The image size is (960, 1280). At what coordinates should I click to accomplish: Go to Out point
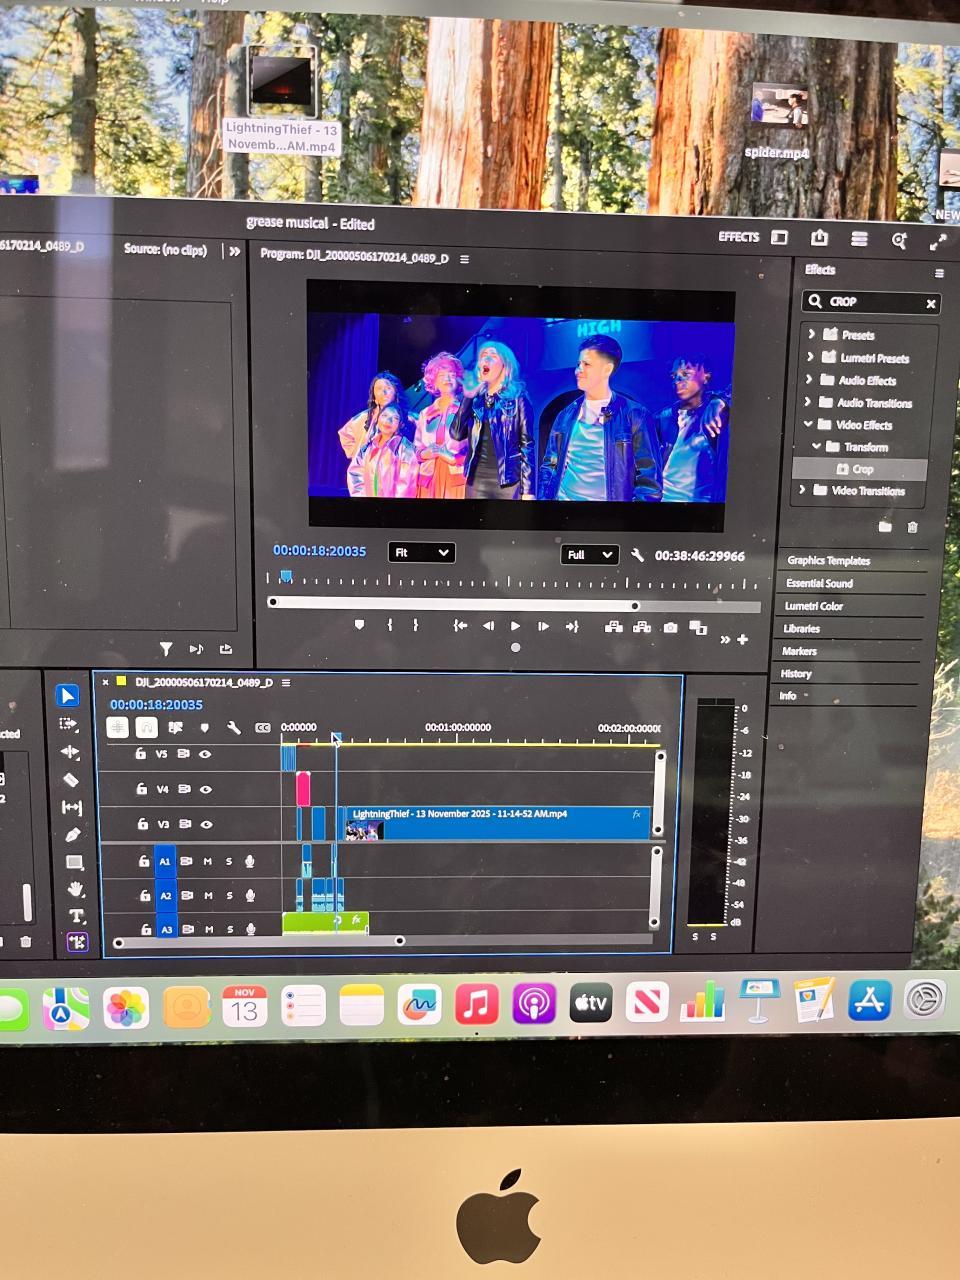point(572,627)
